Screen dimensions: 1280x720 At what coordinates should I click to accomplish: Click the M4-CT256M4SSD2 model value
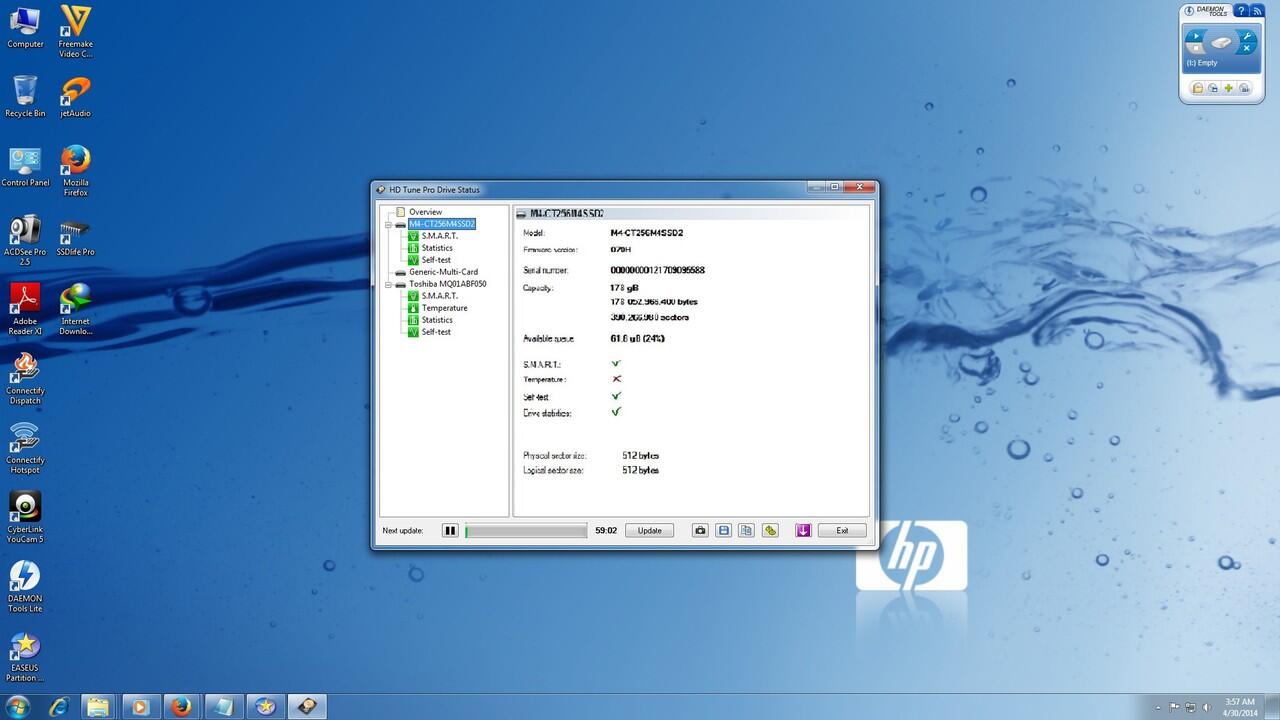pyautogui.click(x=646, y=233)
